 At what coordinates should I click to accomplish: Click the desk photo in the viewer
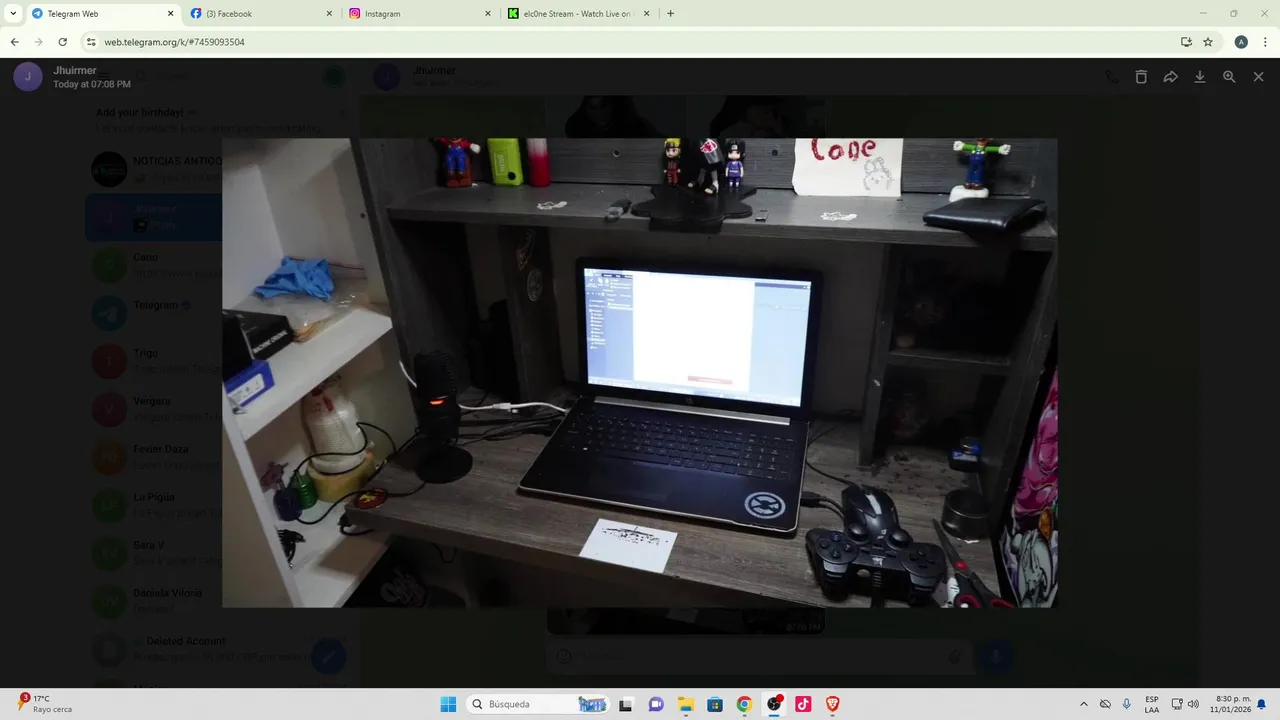tap(639, 373)
